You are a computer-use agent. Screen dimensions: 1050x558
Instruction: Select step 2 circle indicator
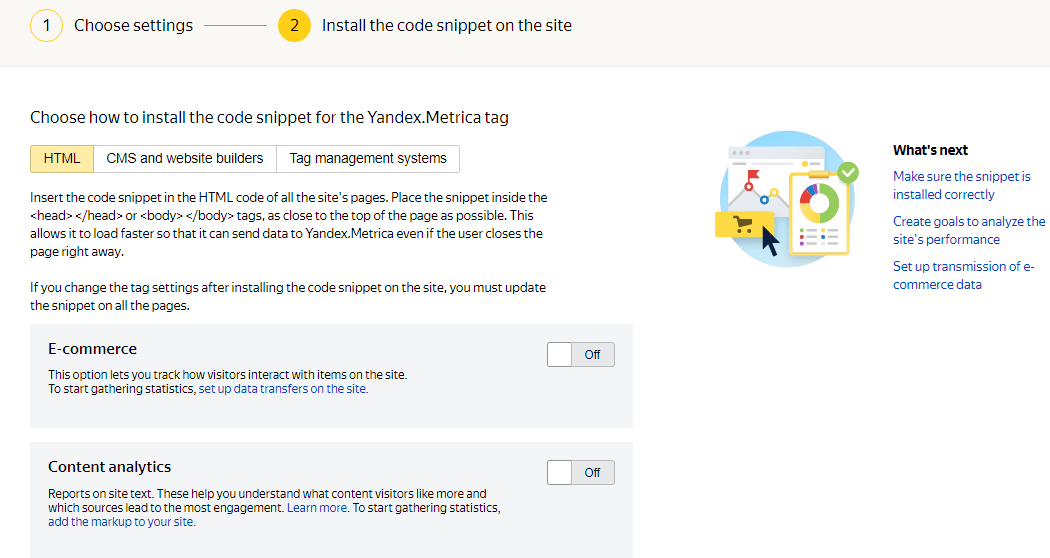pyautogui.click(x=294, y=25)
